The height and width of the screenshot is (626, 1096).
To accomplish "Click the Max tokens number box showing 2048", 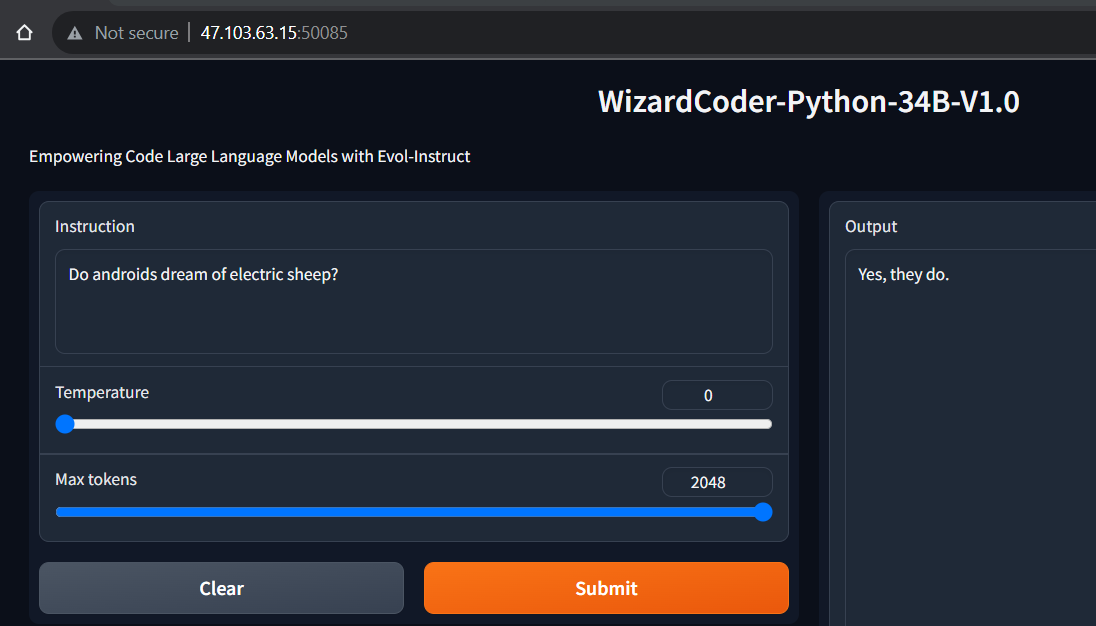I will pos(716,482).
